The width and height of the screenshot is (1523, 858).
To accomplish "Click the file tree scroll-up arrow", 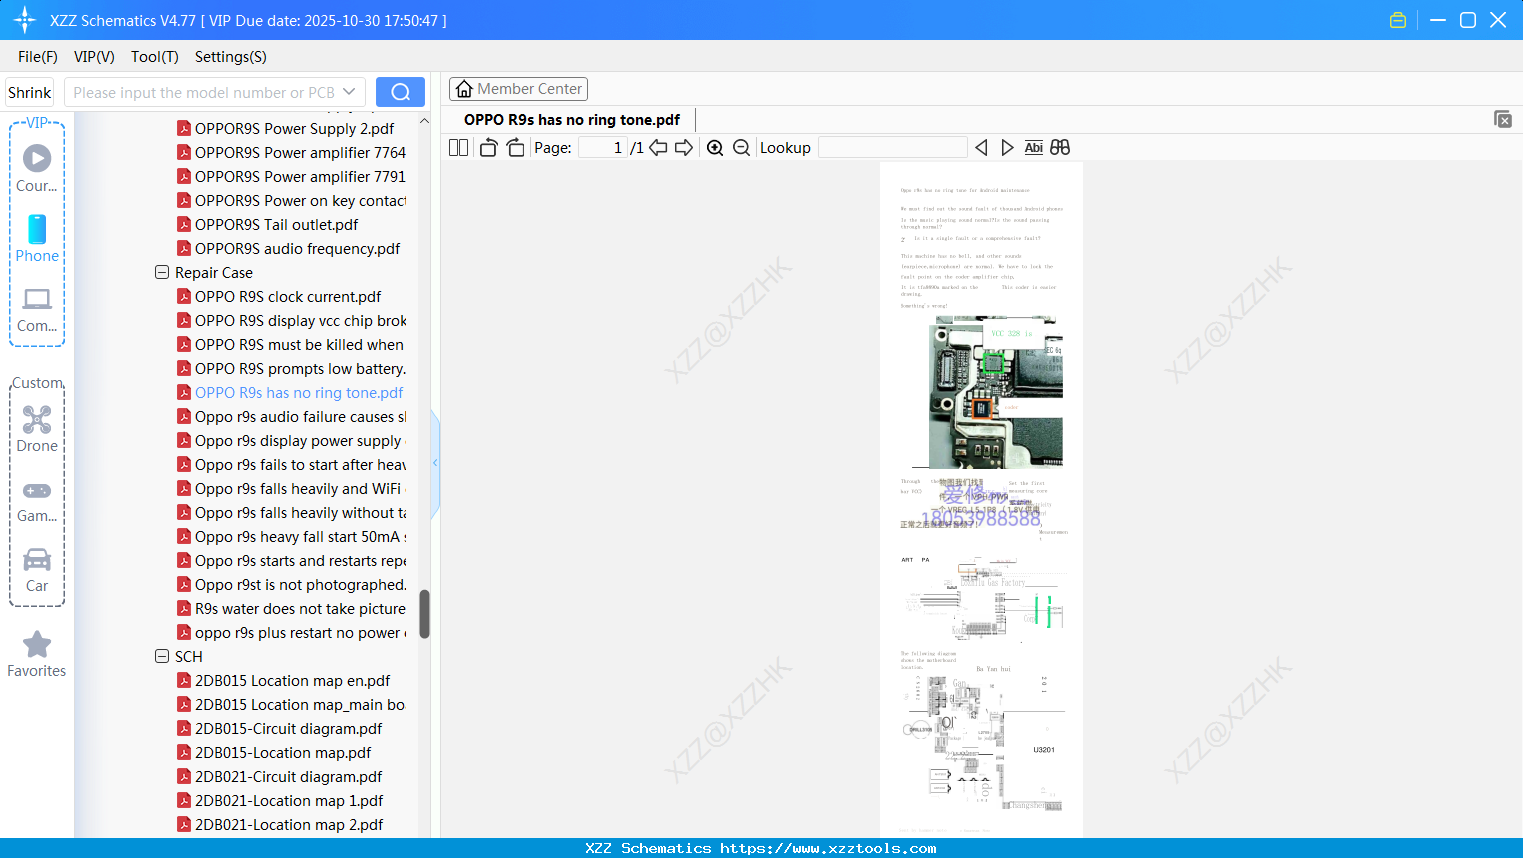I will coord(424,121).
